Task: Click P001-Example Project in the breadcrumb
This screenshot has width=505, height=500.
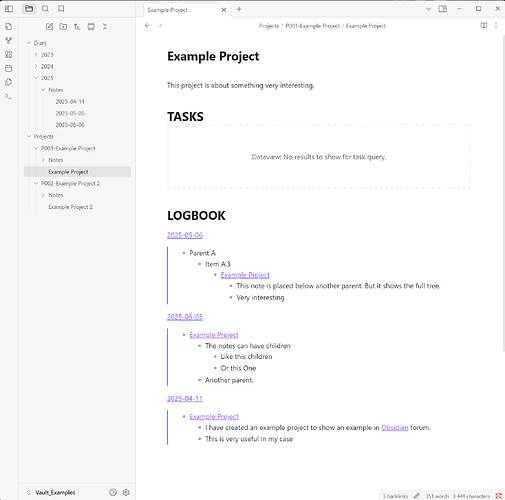Action: 312,26
